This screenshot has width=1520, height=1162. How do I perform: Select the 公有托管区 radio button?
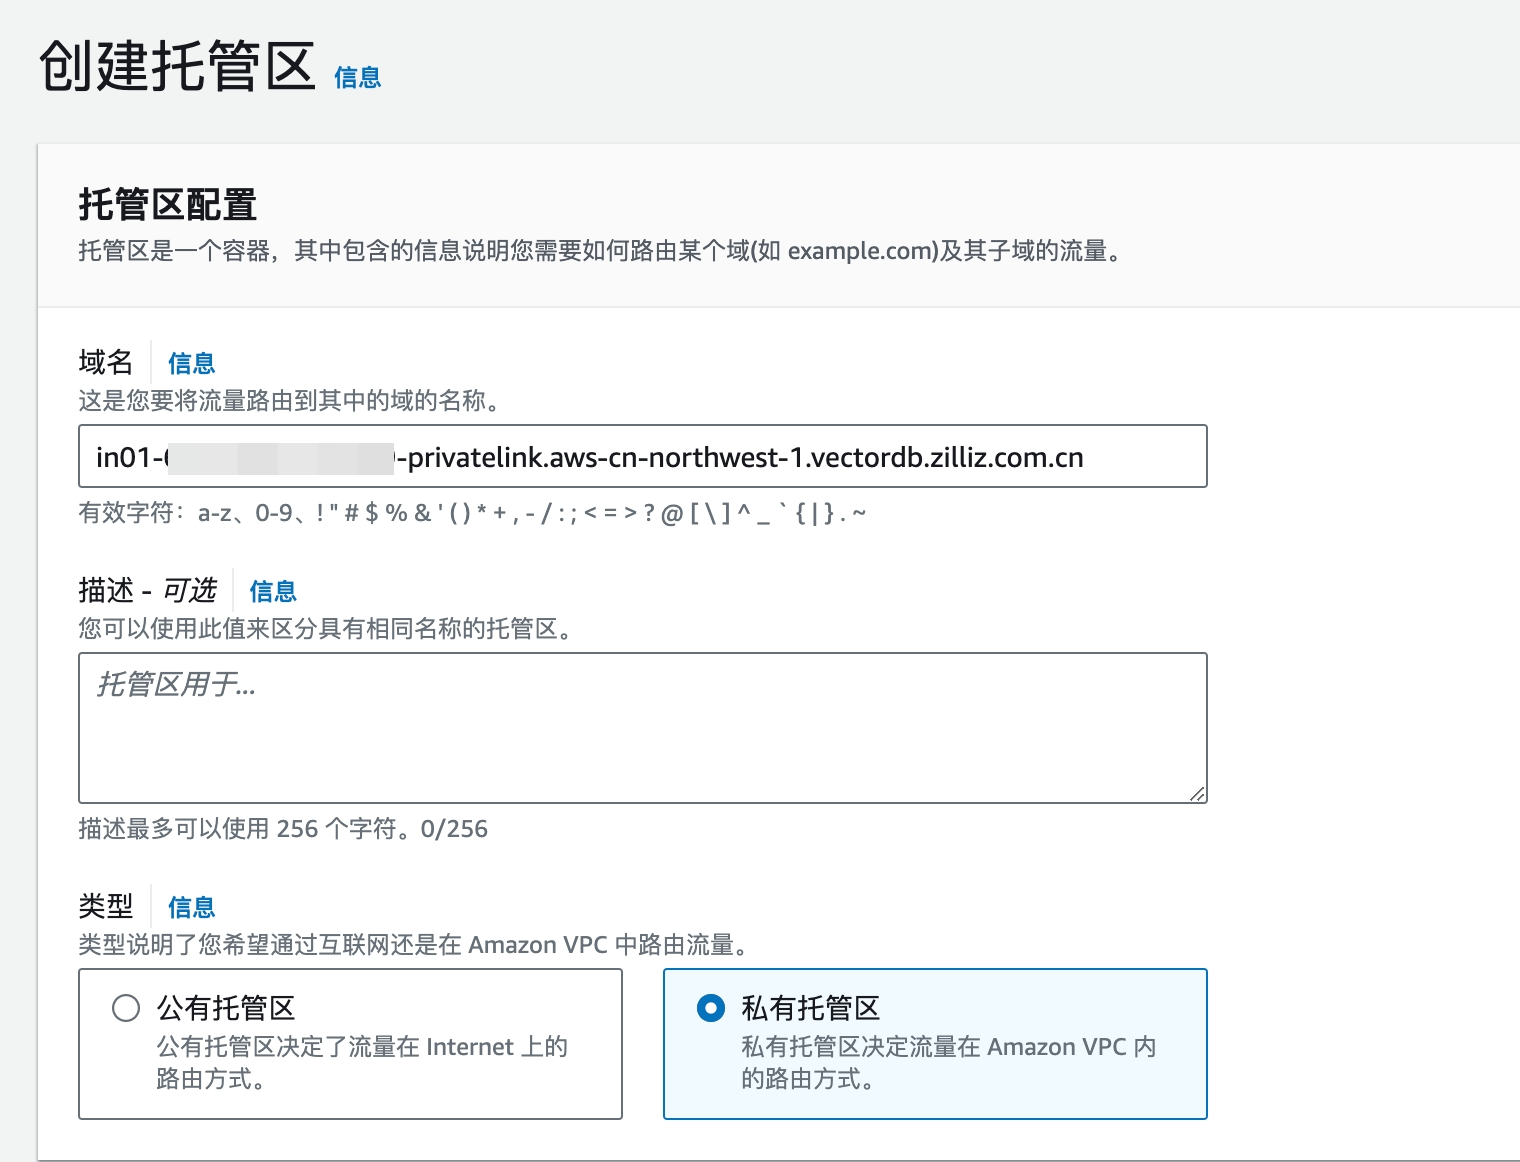pyautogui.click(x=126, y=1007)
